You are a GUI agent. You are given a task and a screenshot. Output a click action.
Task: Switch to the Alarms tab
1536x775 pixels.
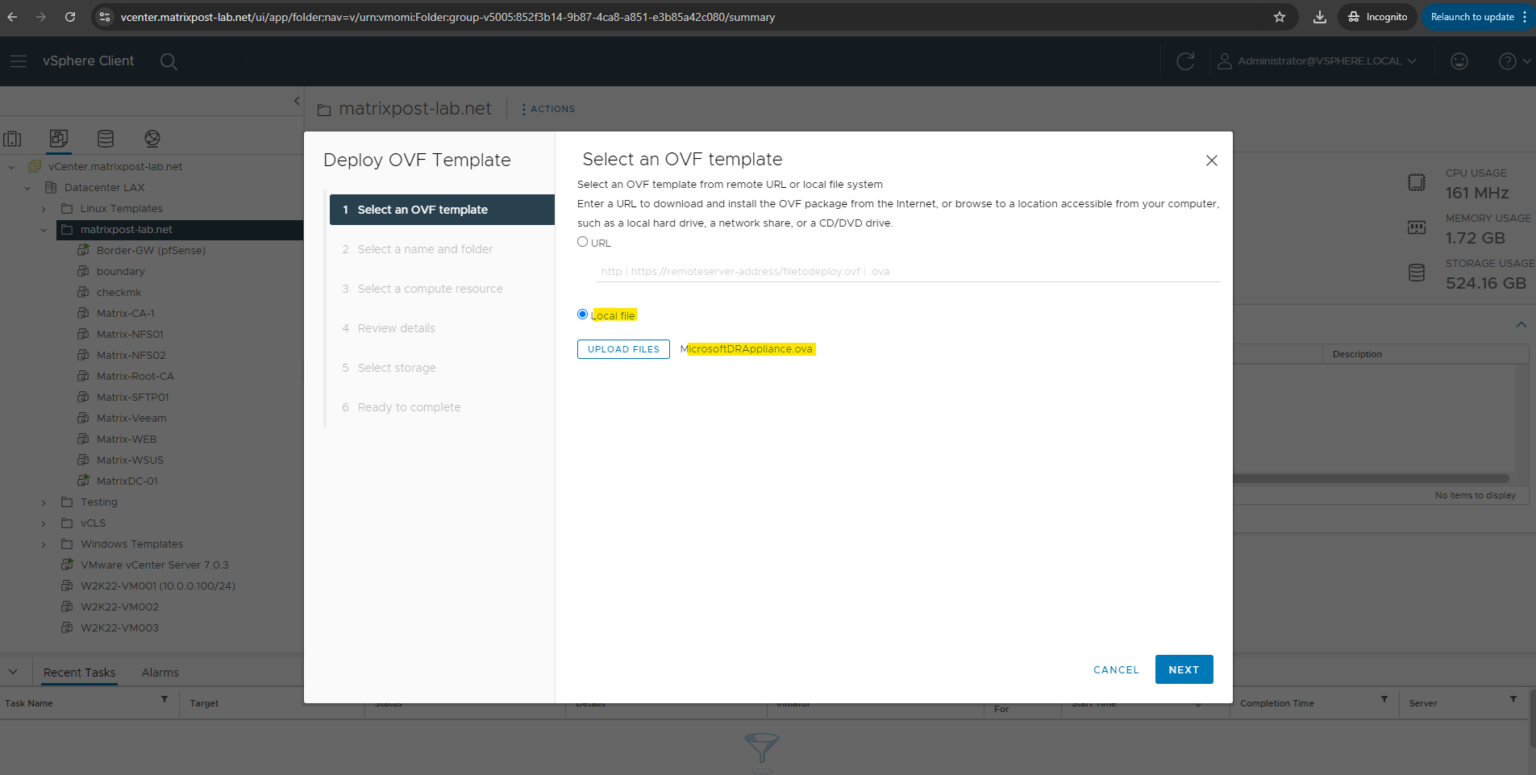point(159,671)
